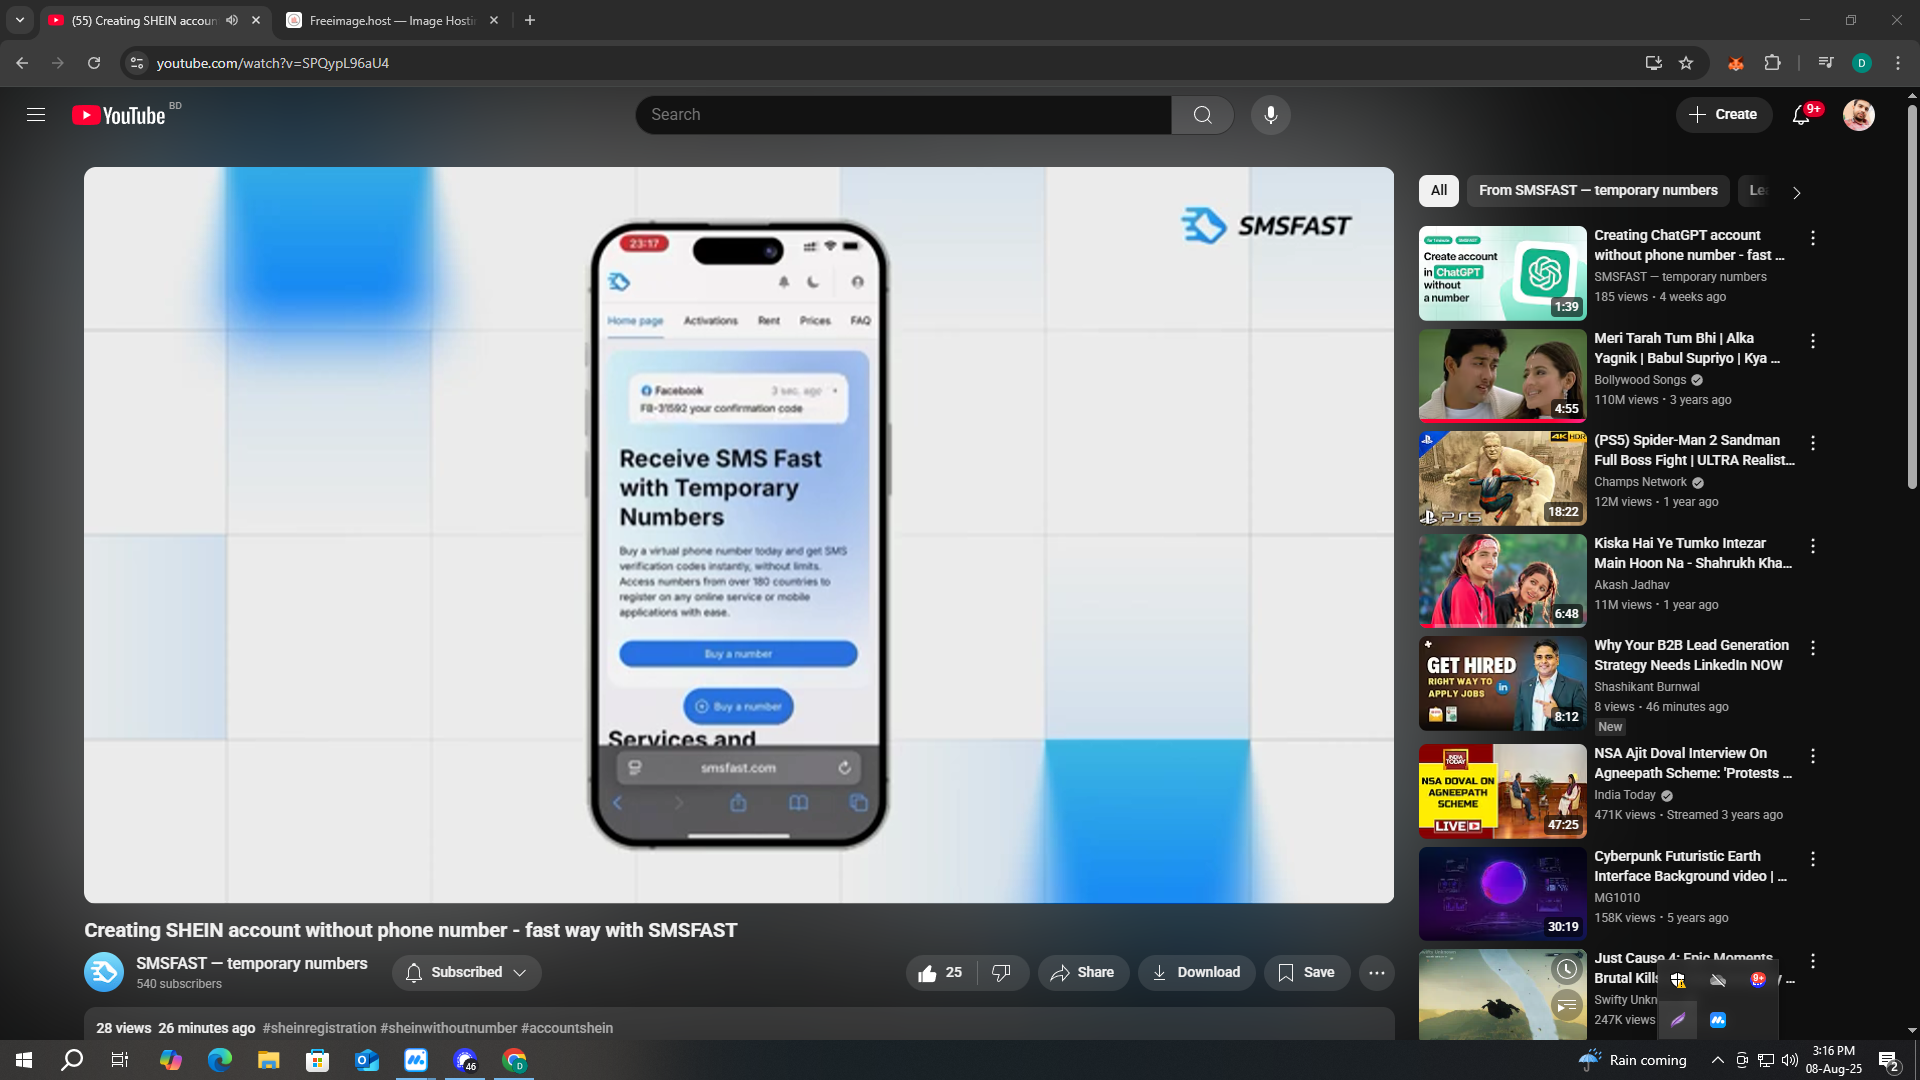This screenshot has width=1920, height=1080.
Task: Share the video
Action: pyautogui.click(x=1083, y=973)
